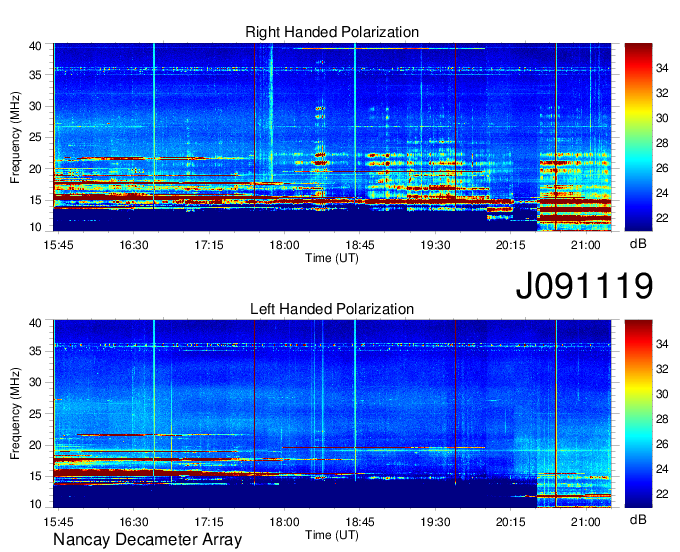Screen dimensions: 680x552
Task: Click 30 MHz frequency tick of Left Handed plot
Action: tap(35, 382)
